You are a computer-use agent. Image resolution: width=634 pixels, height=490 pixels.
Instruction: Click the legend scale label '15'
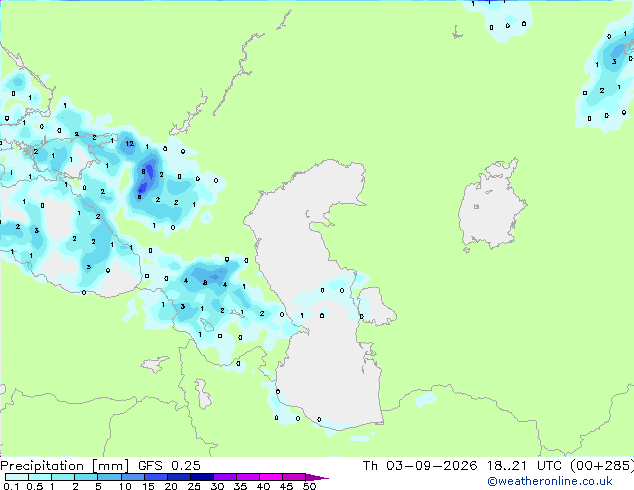[148, 486]
